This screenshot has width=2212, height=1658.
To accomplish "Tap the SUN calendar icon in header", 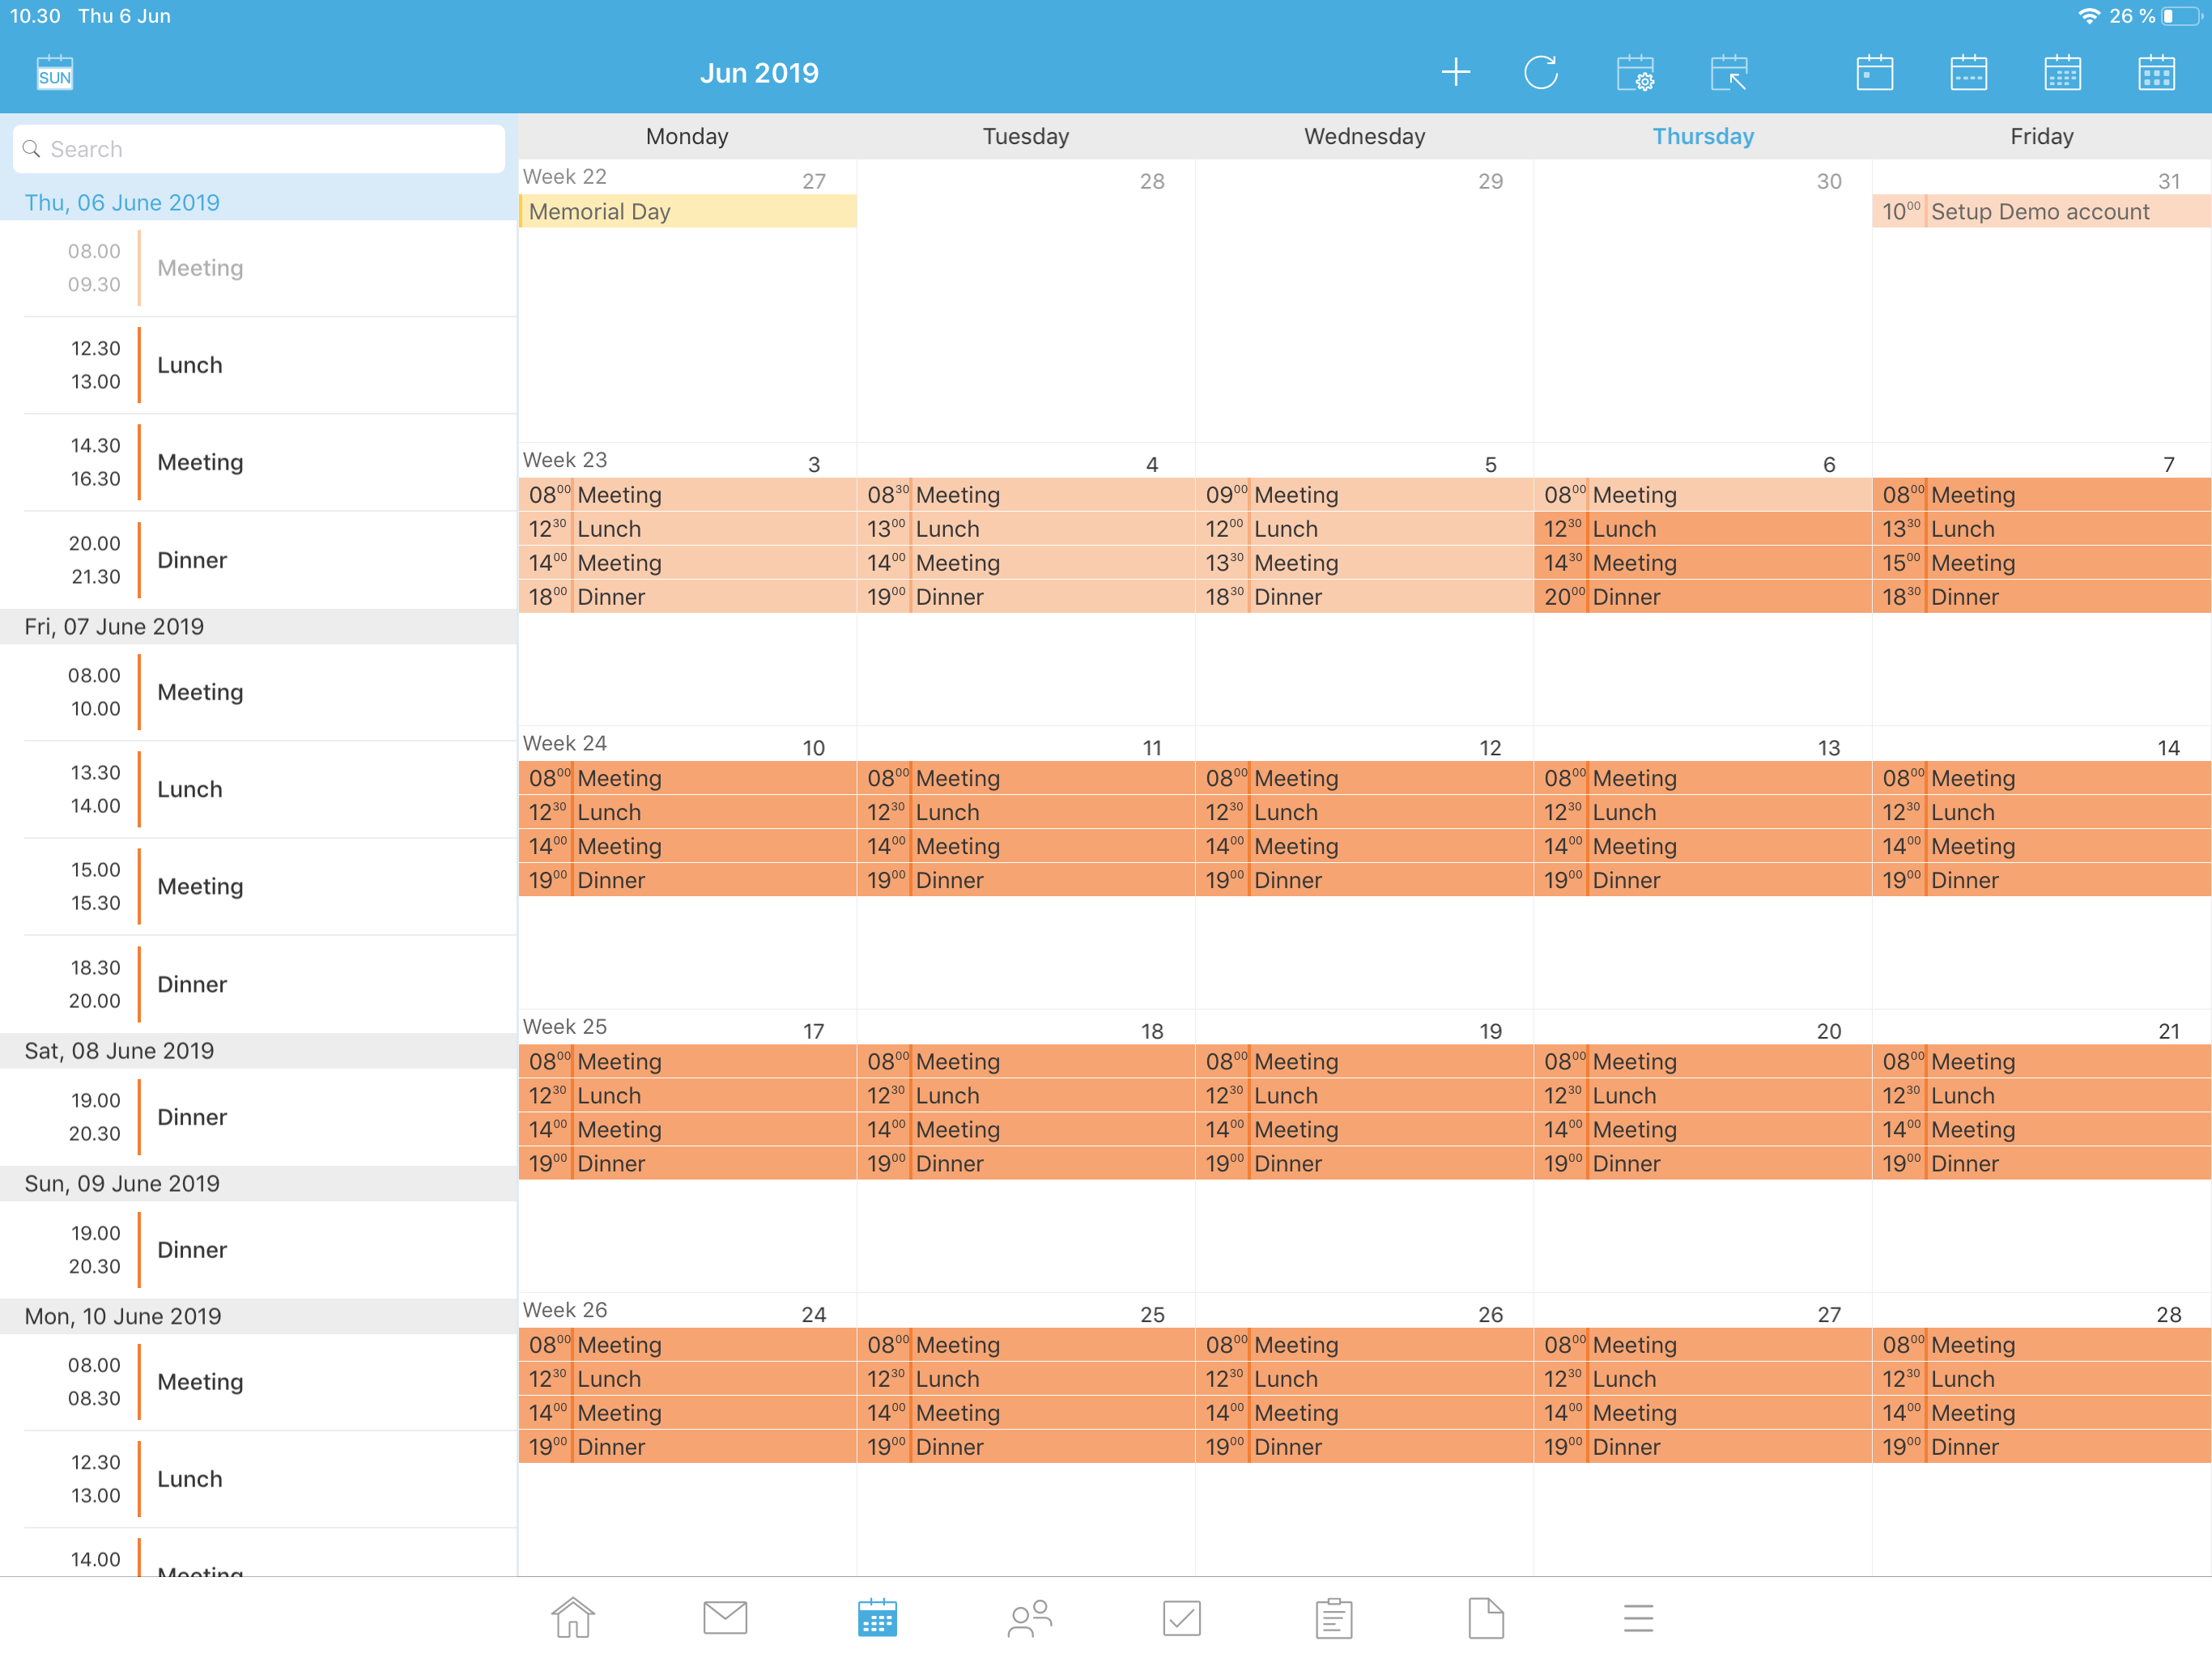I will tap(55, 73).
